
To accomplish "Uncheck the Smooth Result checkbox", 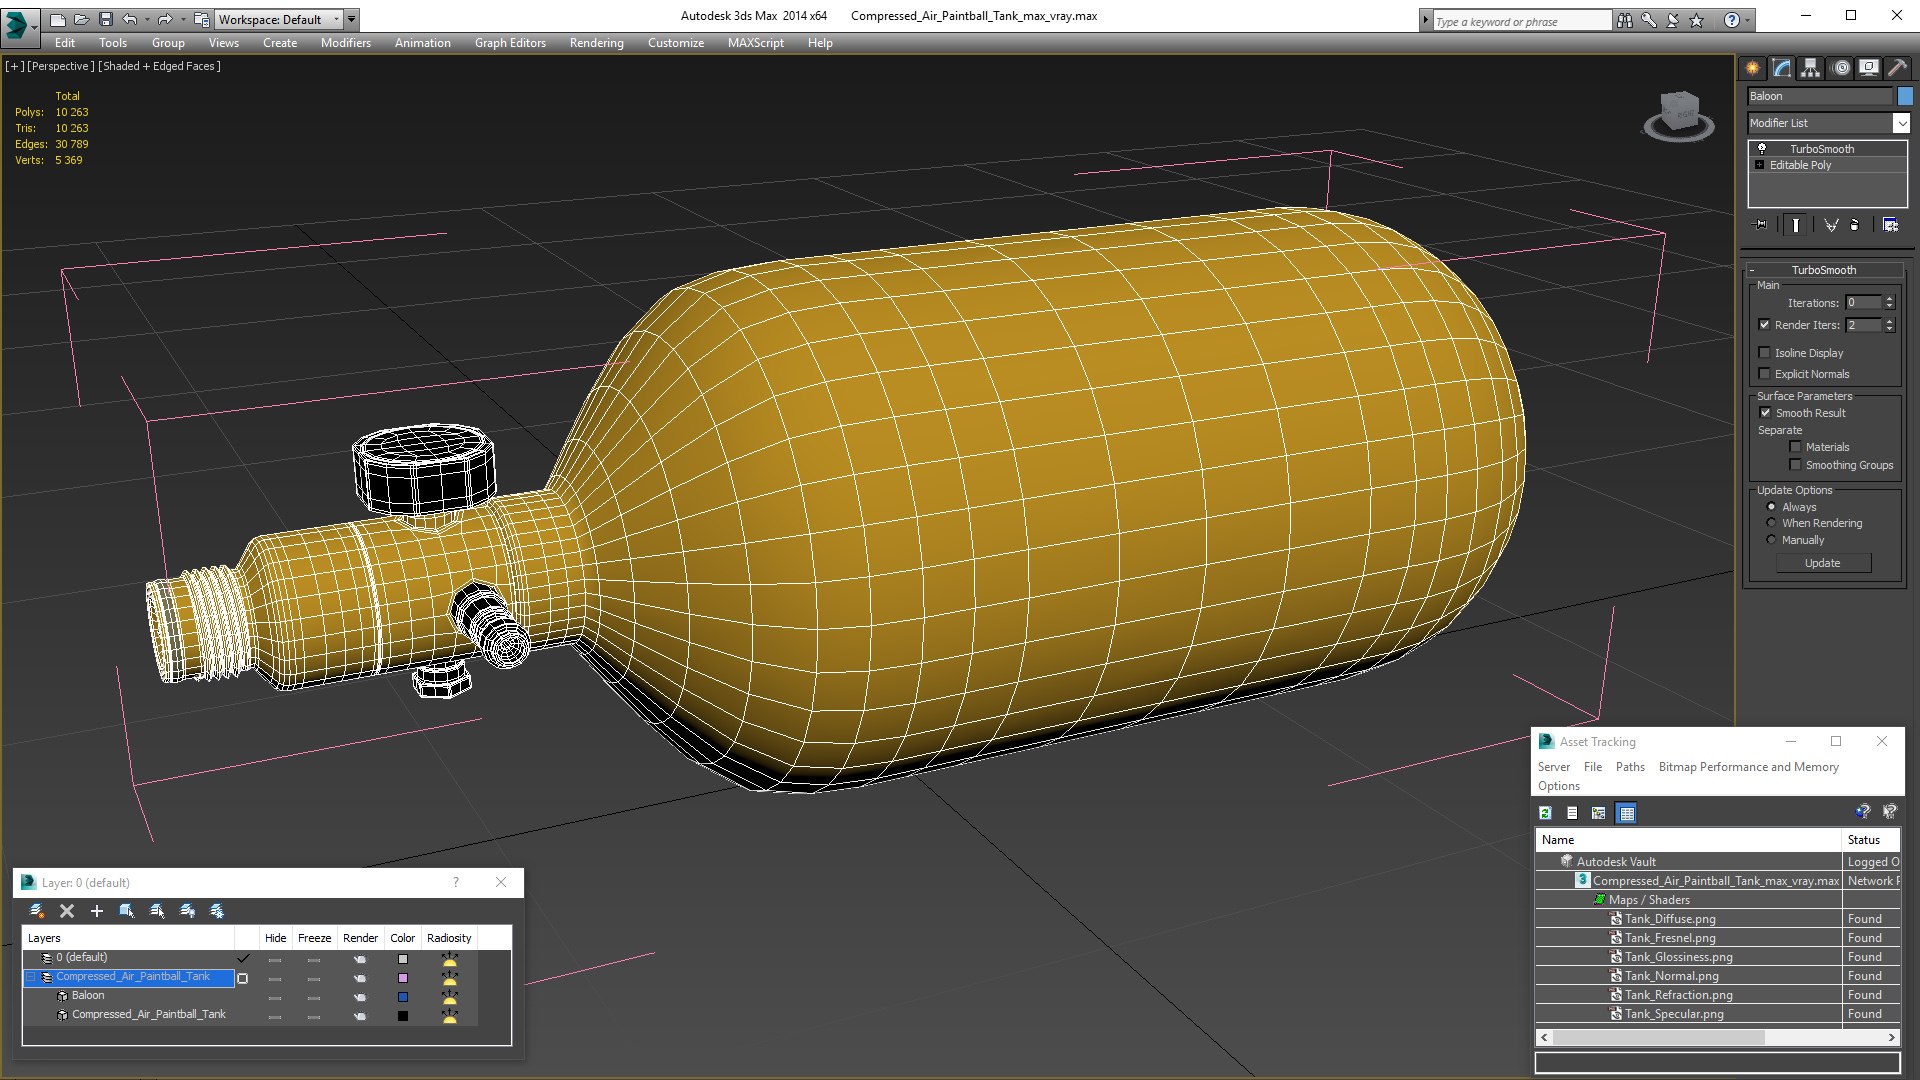I will [1765, 413].
